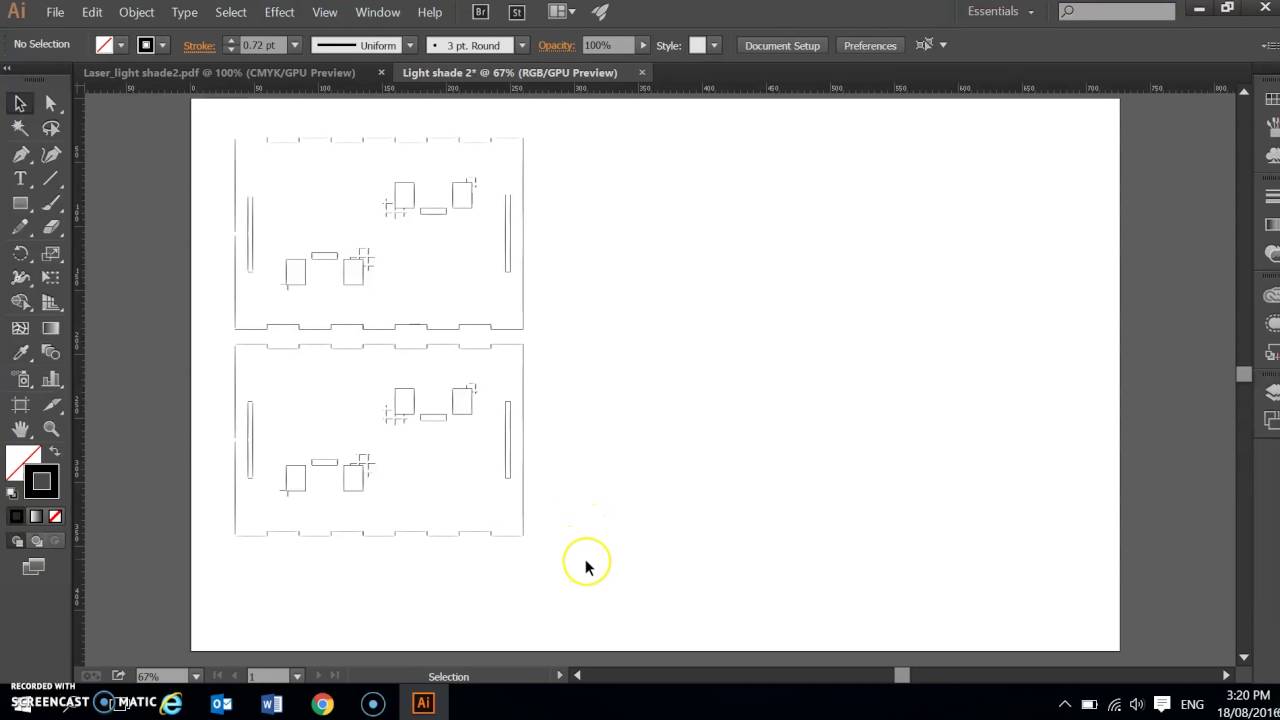Click the Opacity panel link

[556, 45]
